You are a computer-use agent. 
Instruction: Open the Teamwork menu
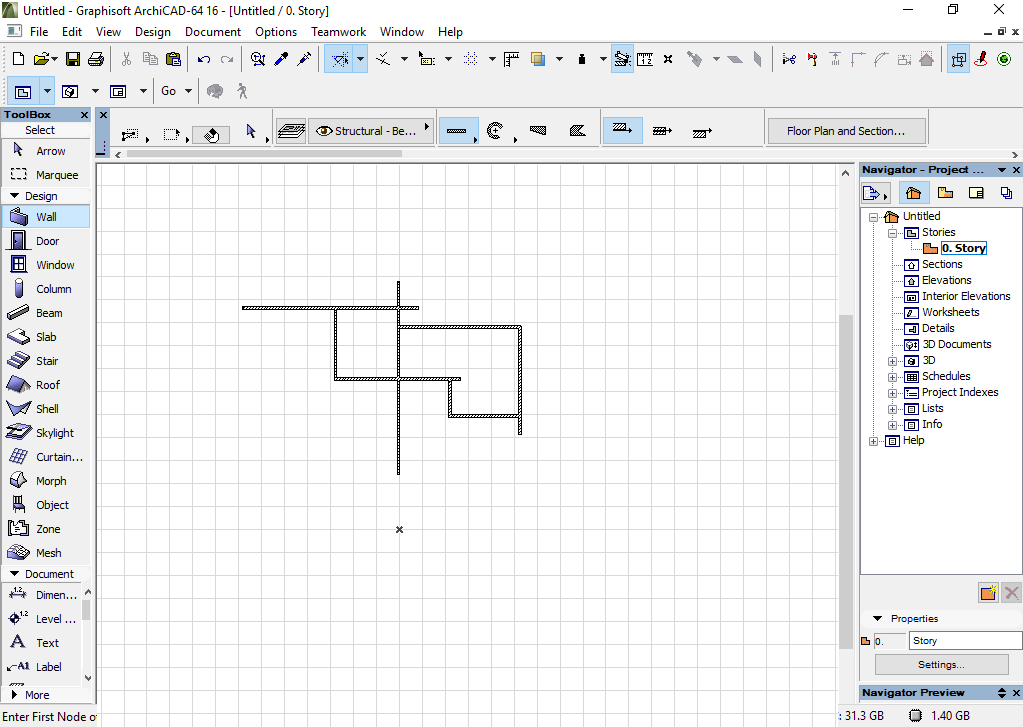pyautogui.click(x=338, y=32)
